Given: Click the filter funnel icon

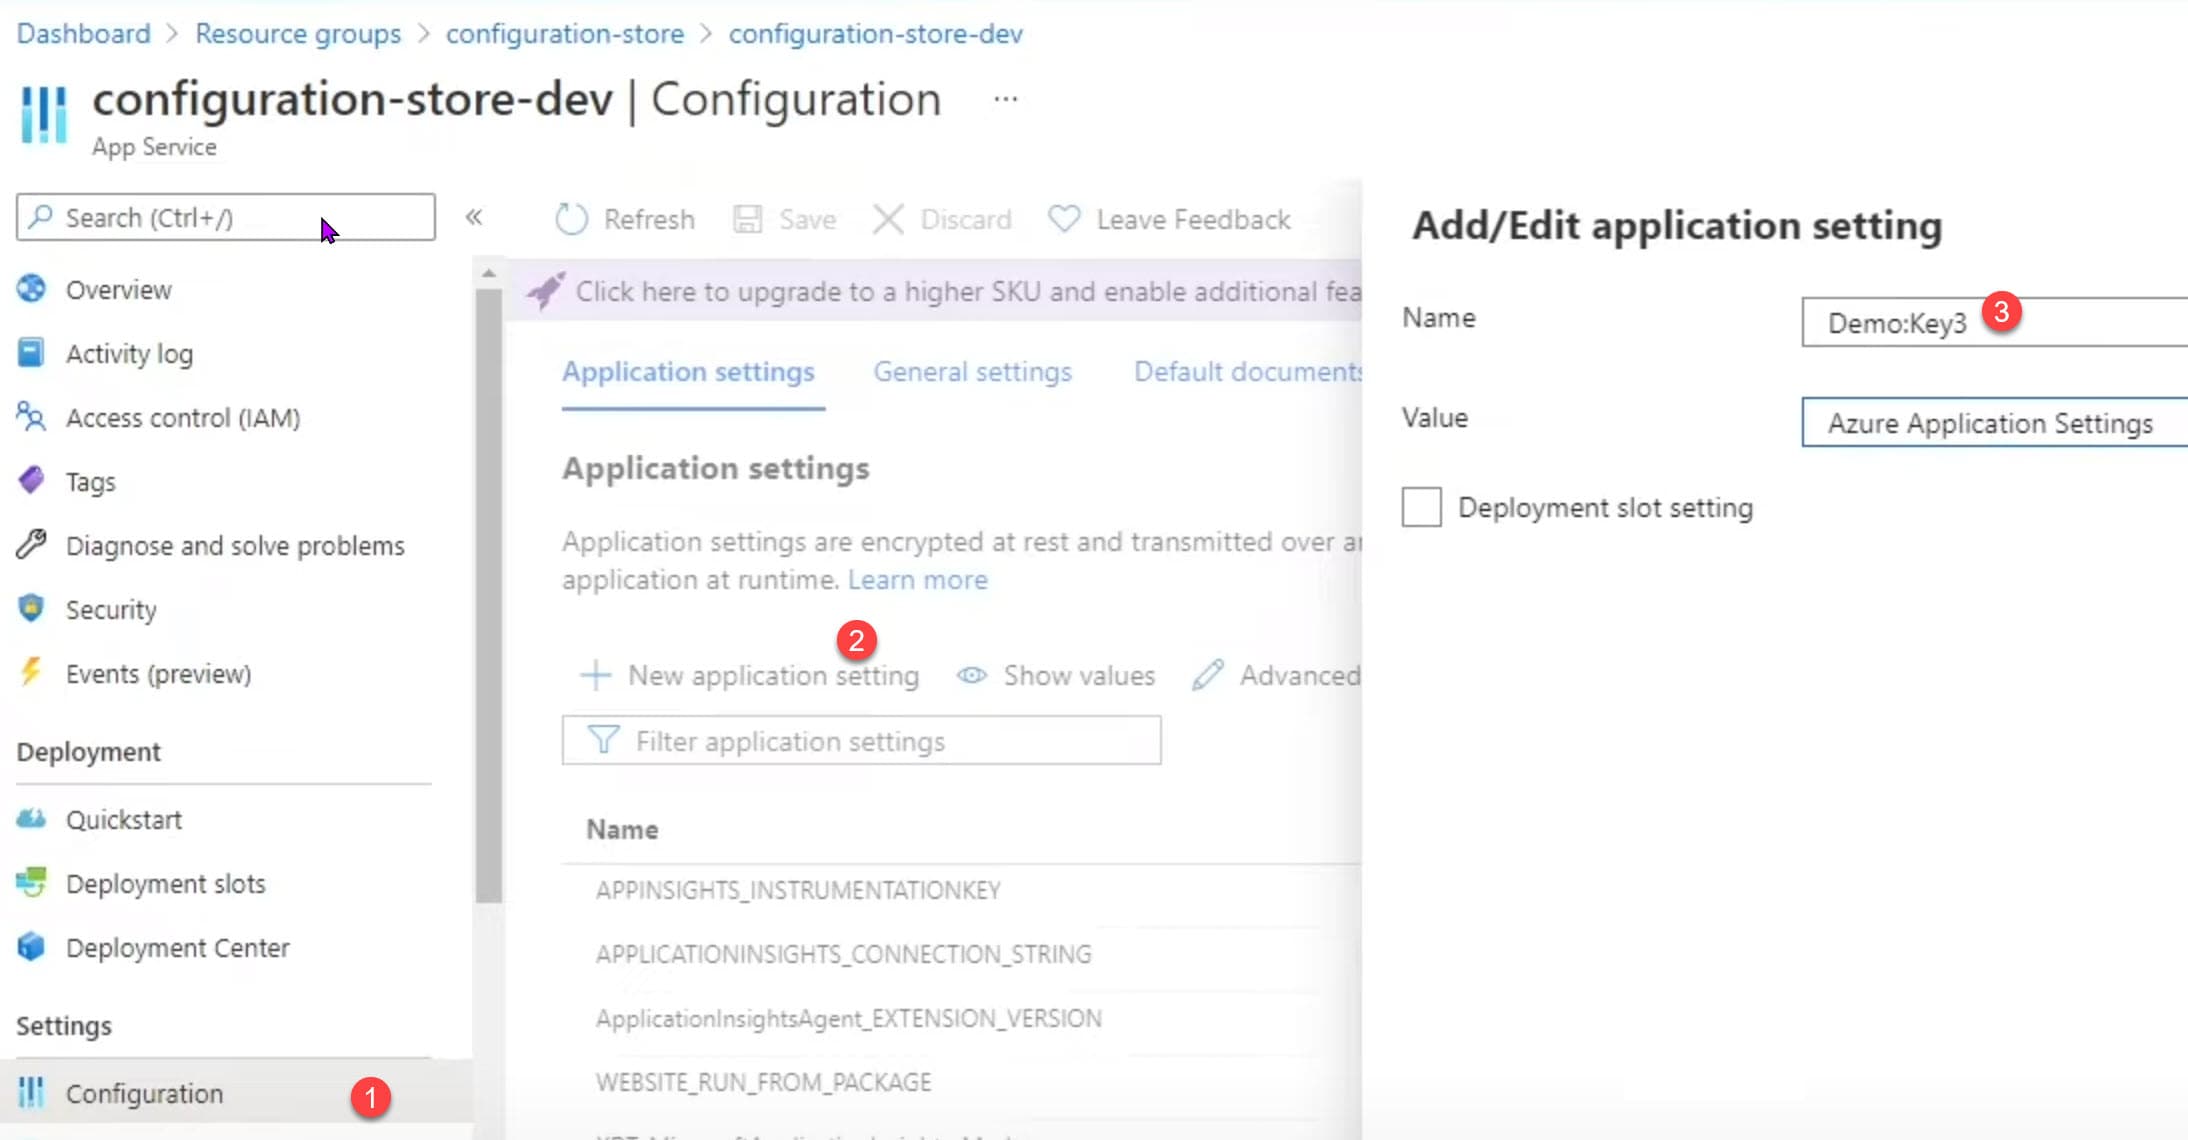Looking at the screenshot, I should click(x=603, y=740).
